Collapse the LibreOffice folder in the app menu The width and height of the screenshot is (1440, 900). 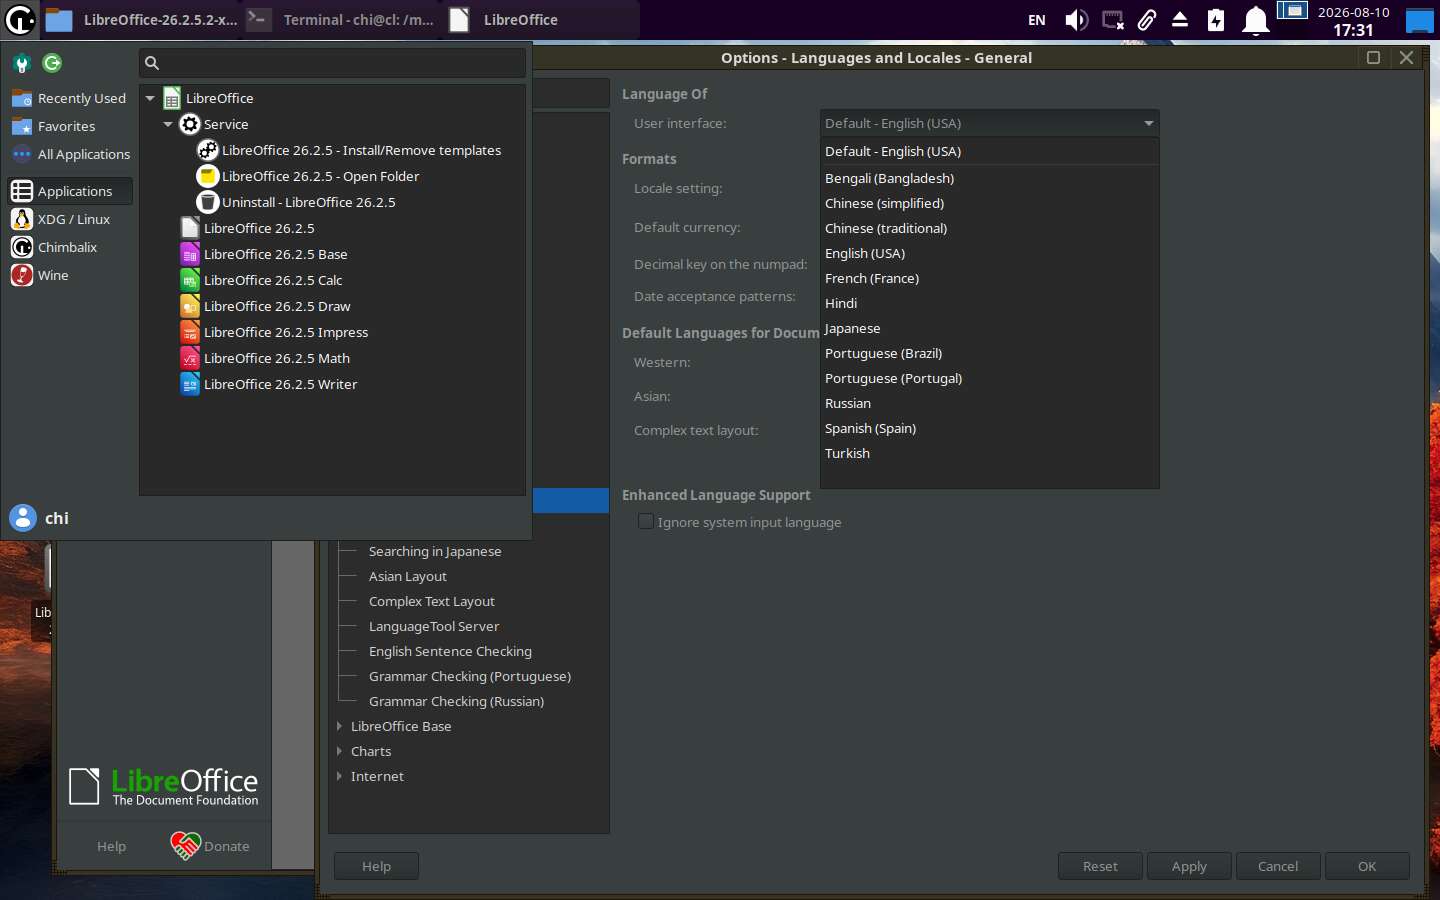[150, 98]
